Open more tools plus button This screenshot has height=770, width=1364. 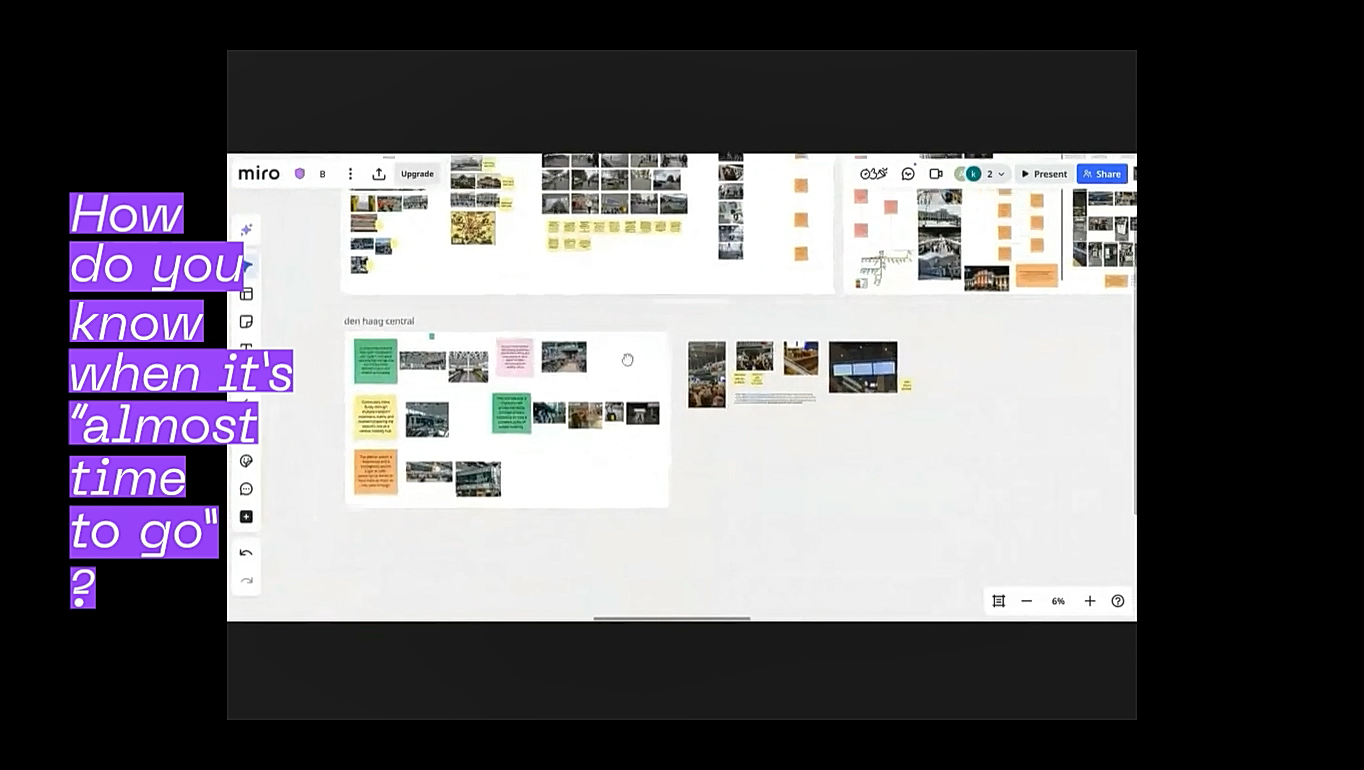246,517
